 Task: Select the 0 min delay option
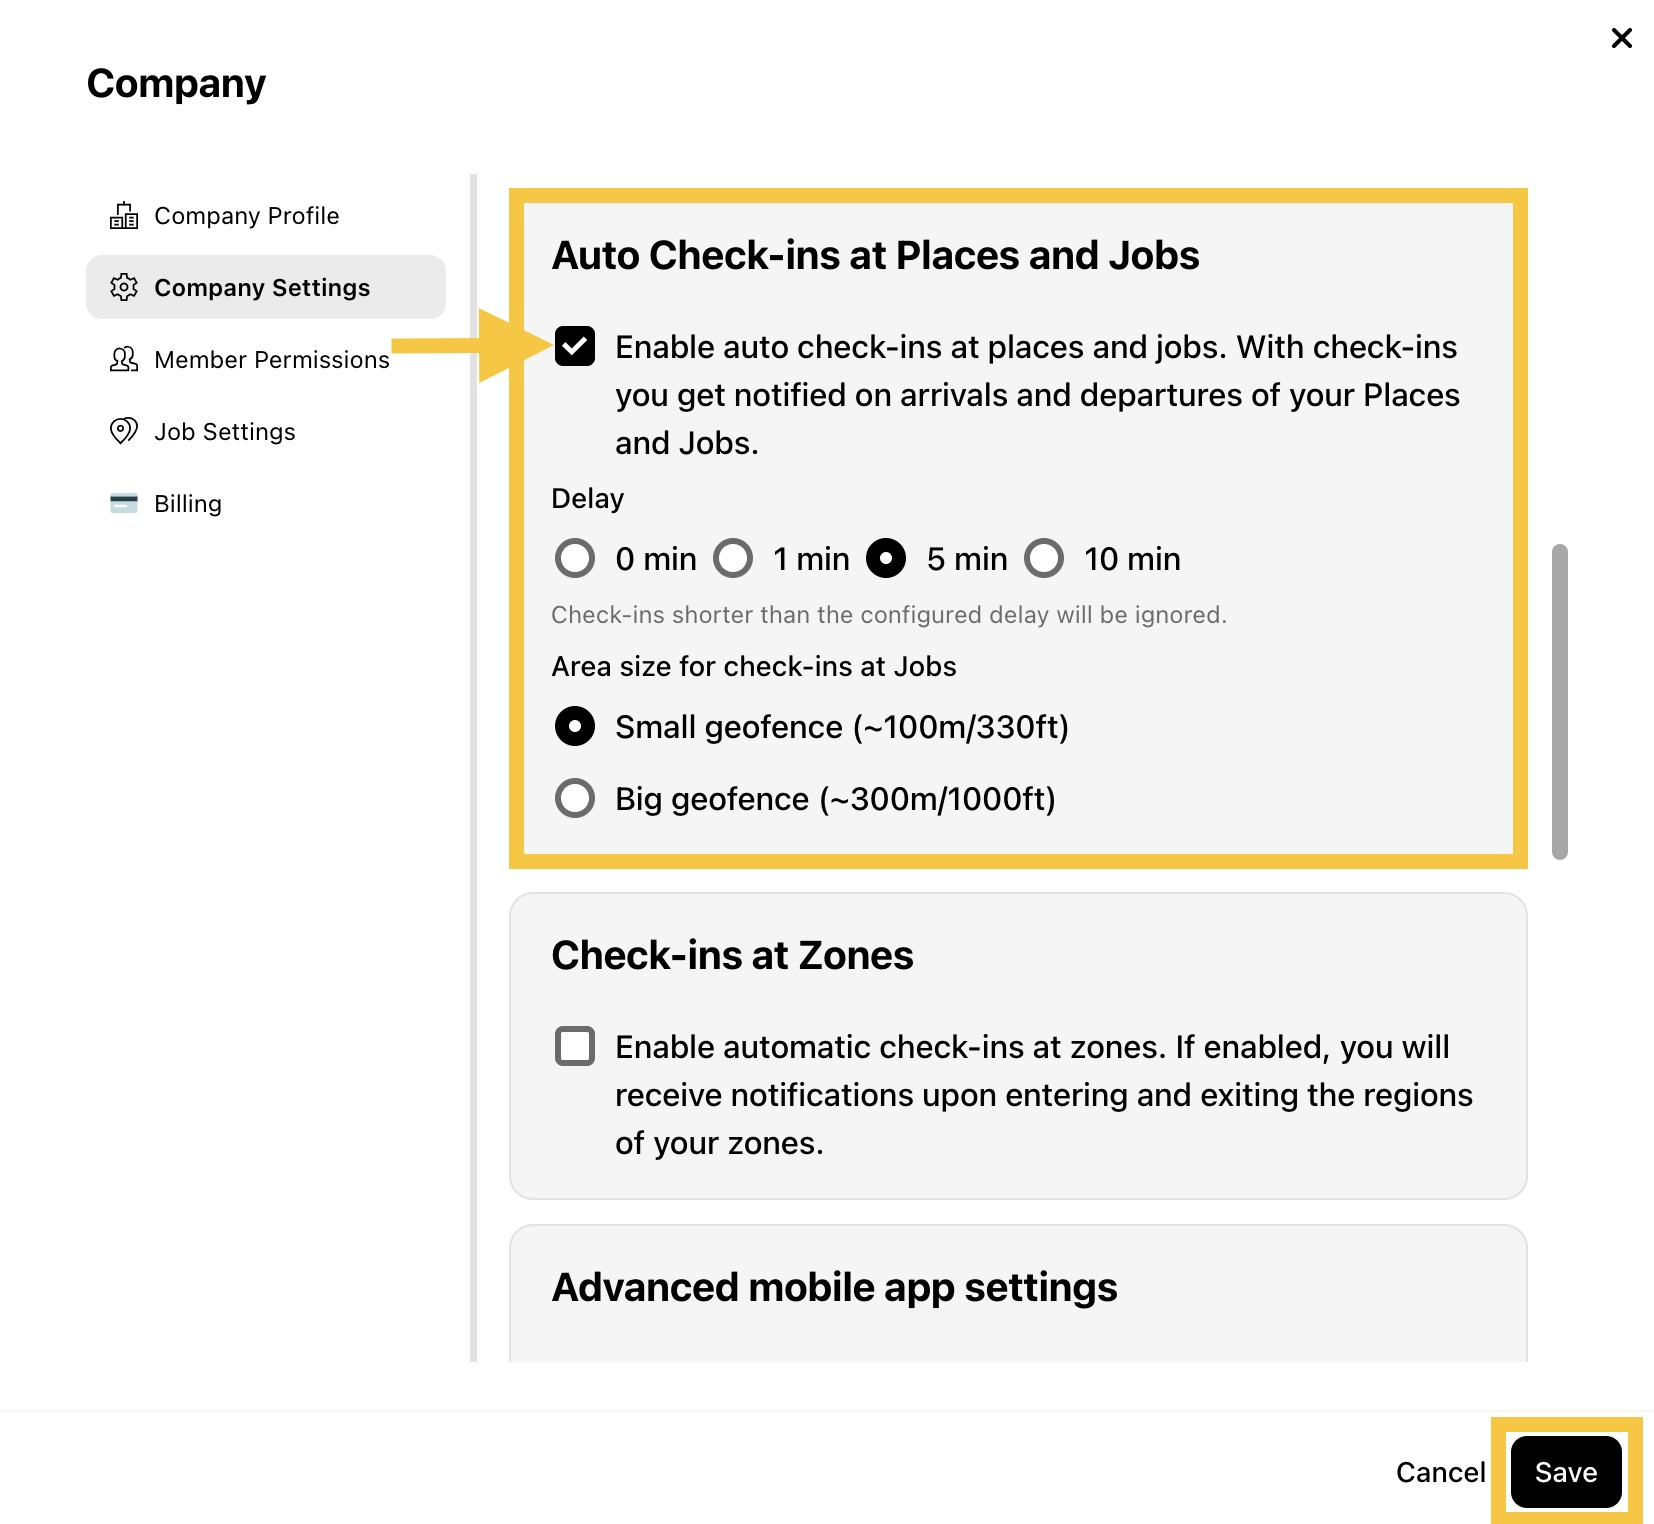[x=575, y=558]
